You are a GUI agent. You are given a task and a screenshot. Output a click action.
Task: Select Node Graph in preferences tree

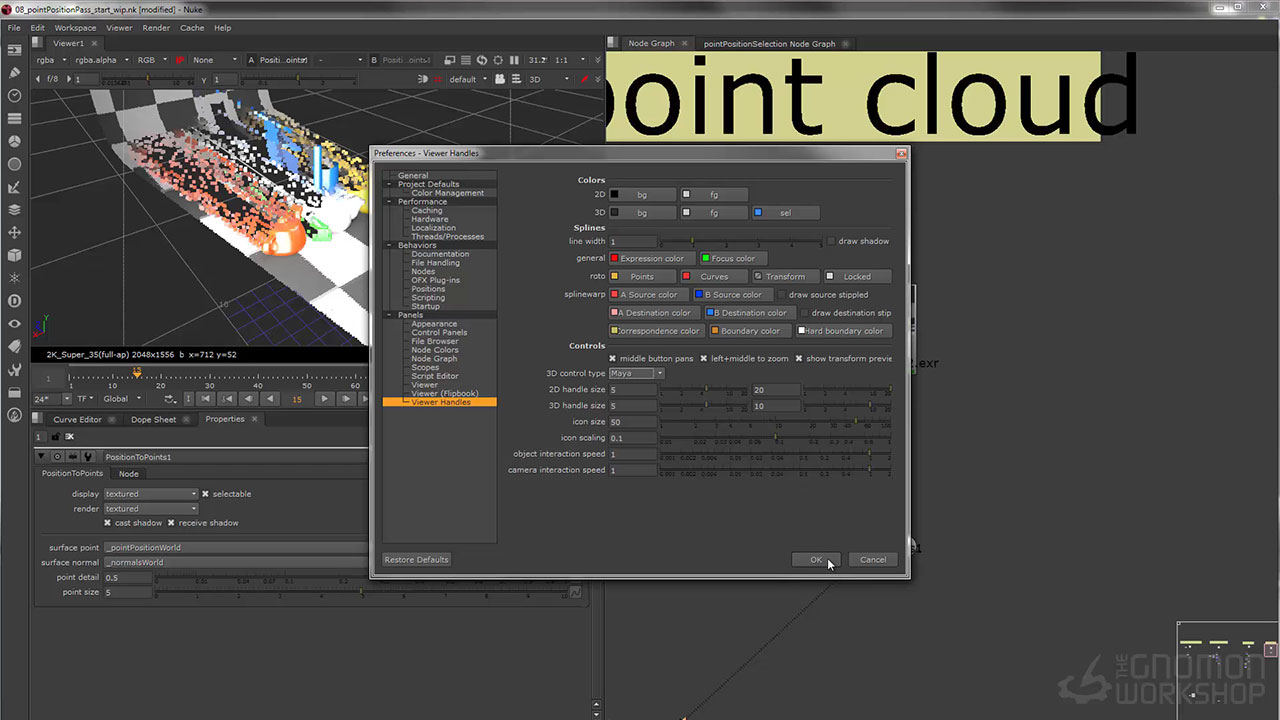point(434,359)
